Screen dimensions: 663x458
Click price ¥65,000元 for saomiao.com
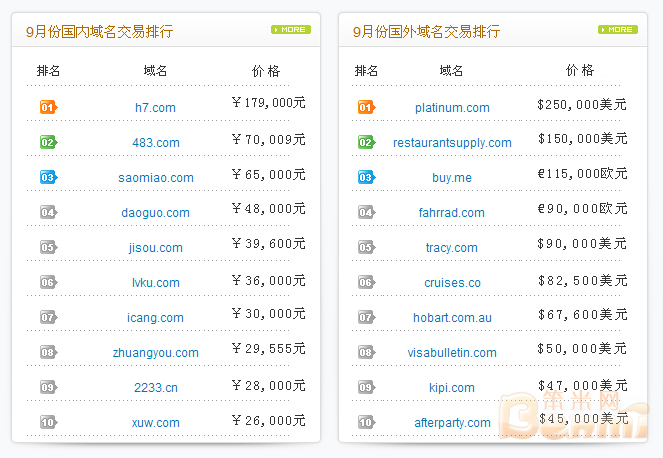[x=268, y=174]
